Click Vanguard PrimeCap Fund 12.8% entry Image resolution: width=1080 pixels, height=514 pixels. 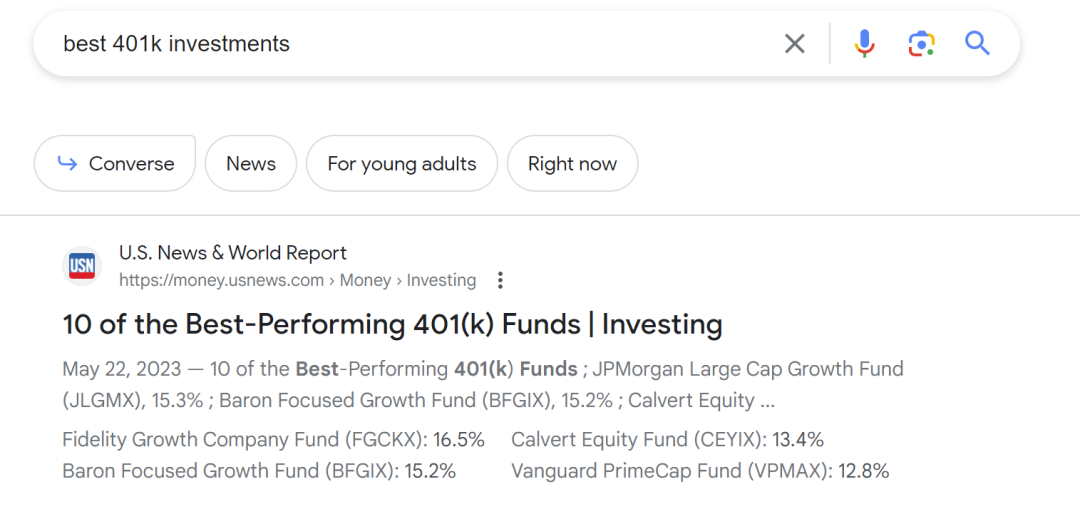point(700,471)
